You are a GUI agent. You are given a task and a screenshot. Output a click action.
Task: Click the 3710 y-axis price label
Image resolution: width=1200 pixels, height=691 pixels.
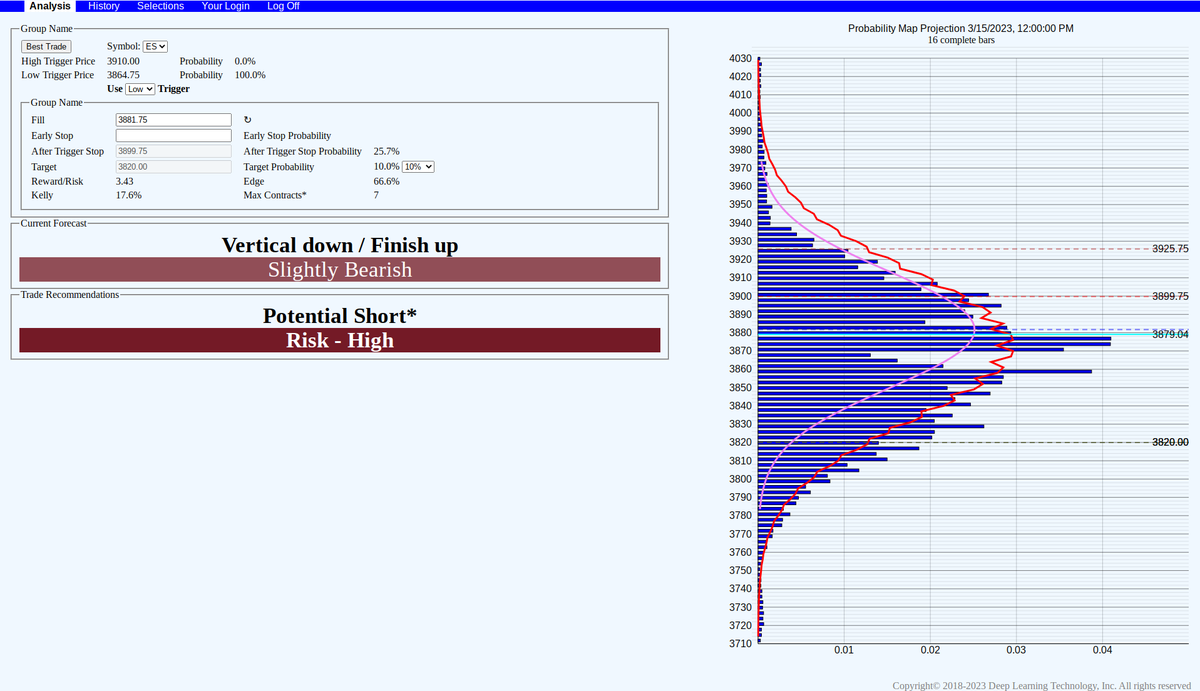741,644
